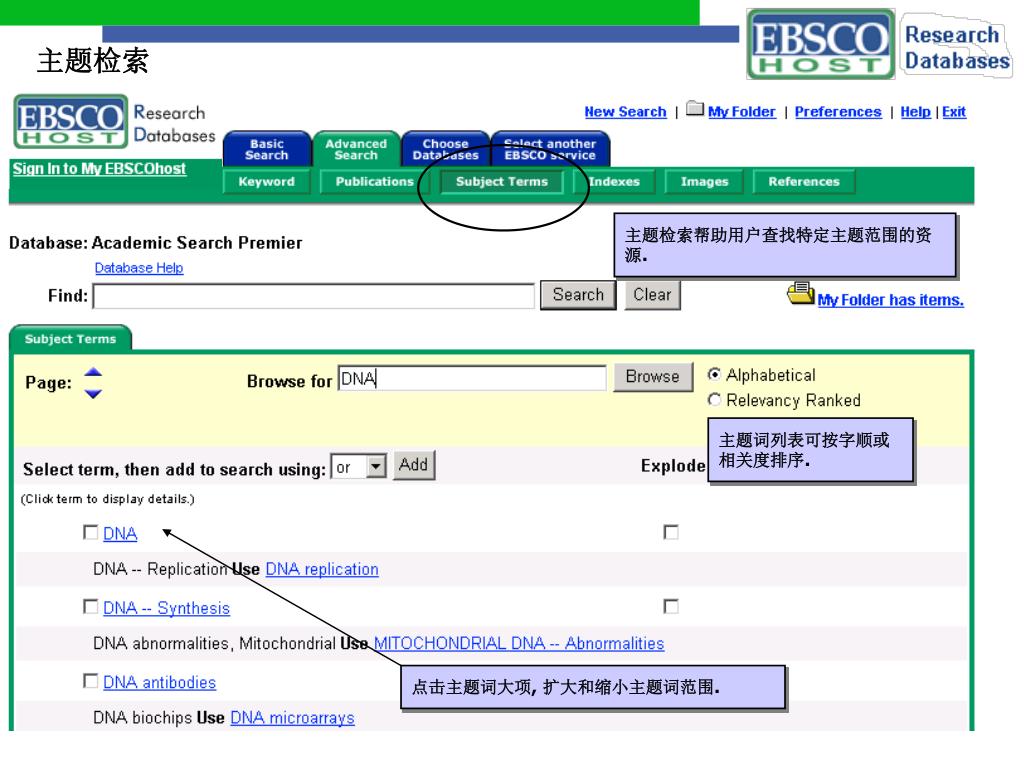Screen dimensions: 1024x768
Task: Click the Keyword sub-tab
Action: (x=266, y=182)
